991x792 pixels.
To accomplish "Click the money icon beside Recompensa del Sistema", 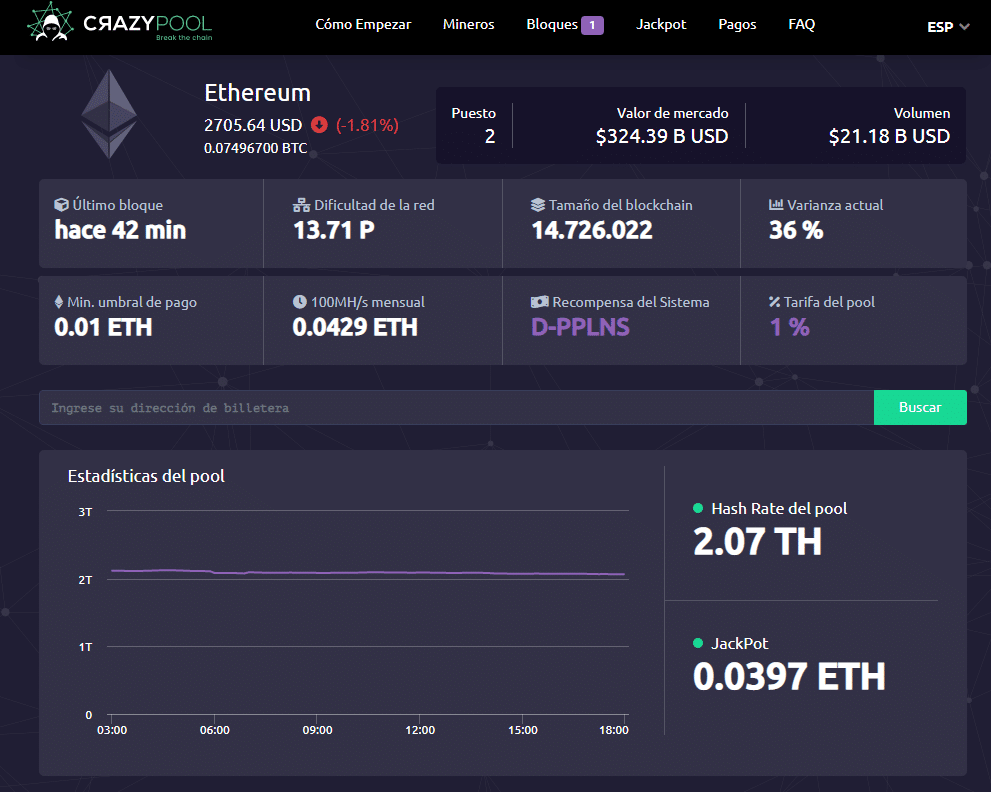I will tap(539, 302).
